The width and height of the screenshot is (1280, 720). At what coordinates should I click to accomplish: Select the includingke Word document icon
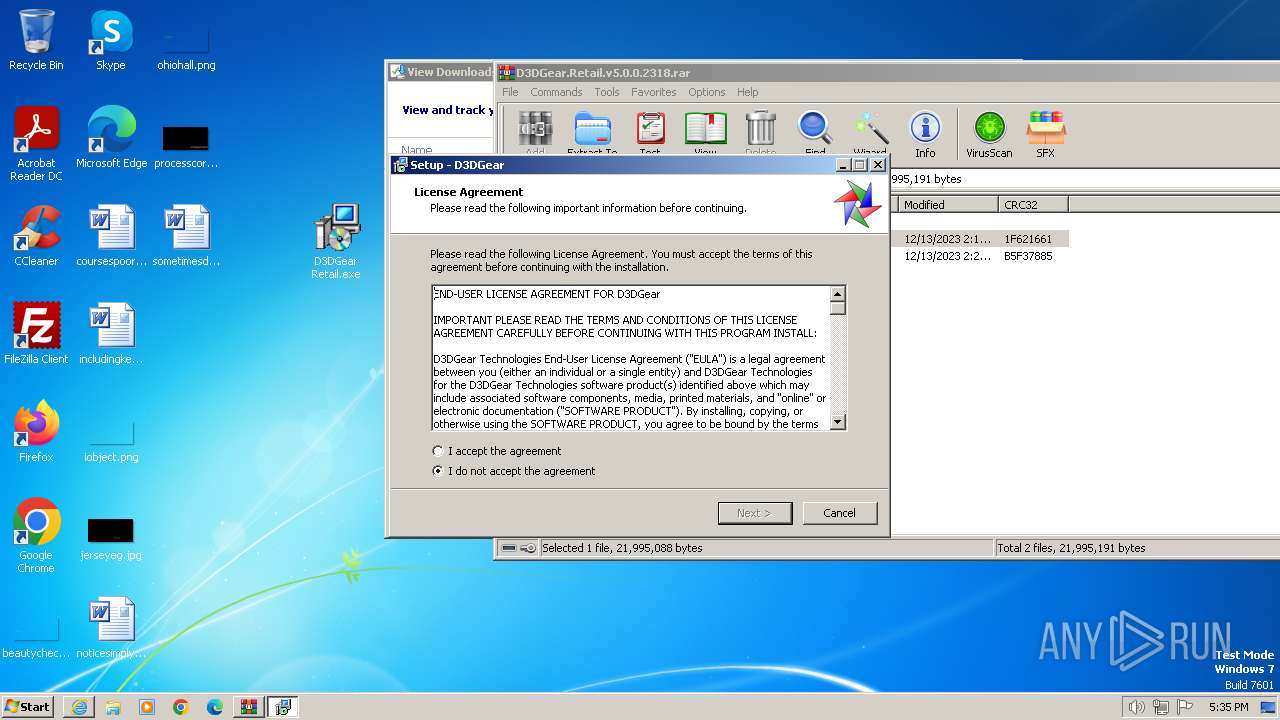pyautogui.click(x=111, y=334)
